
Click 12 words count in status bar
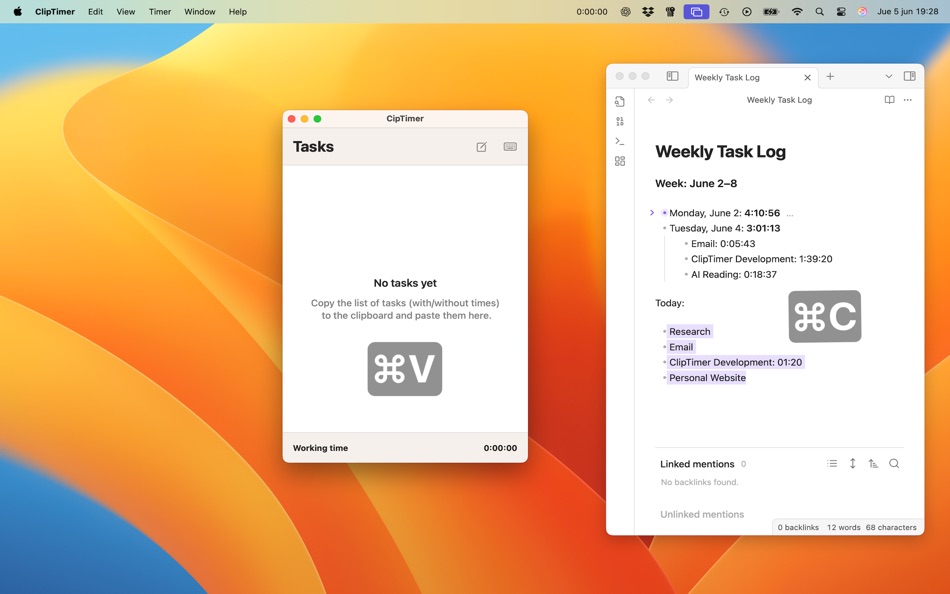tap(843, 527)
